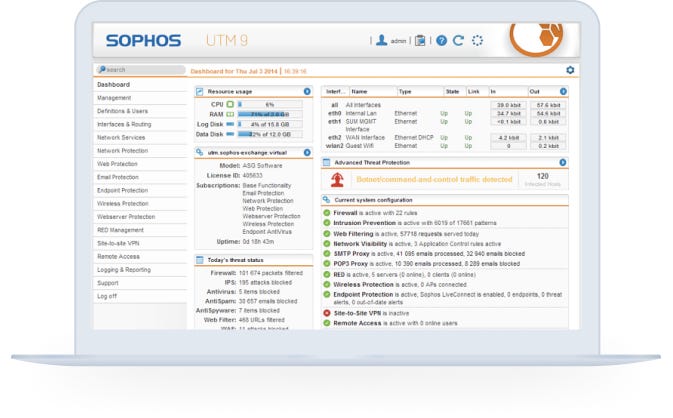Image resolution: width=673 pixels, height=418 pixels.
Task: Click the green CPU chip icon
Action: pos(230,104)
